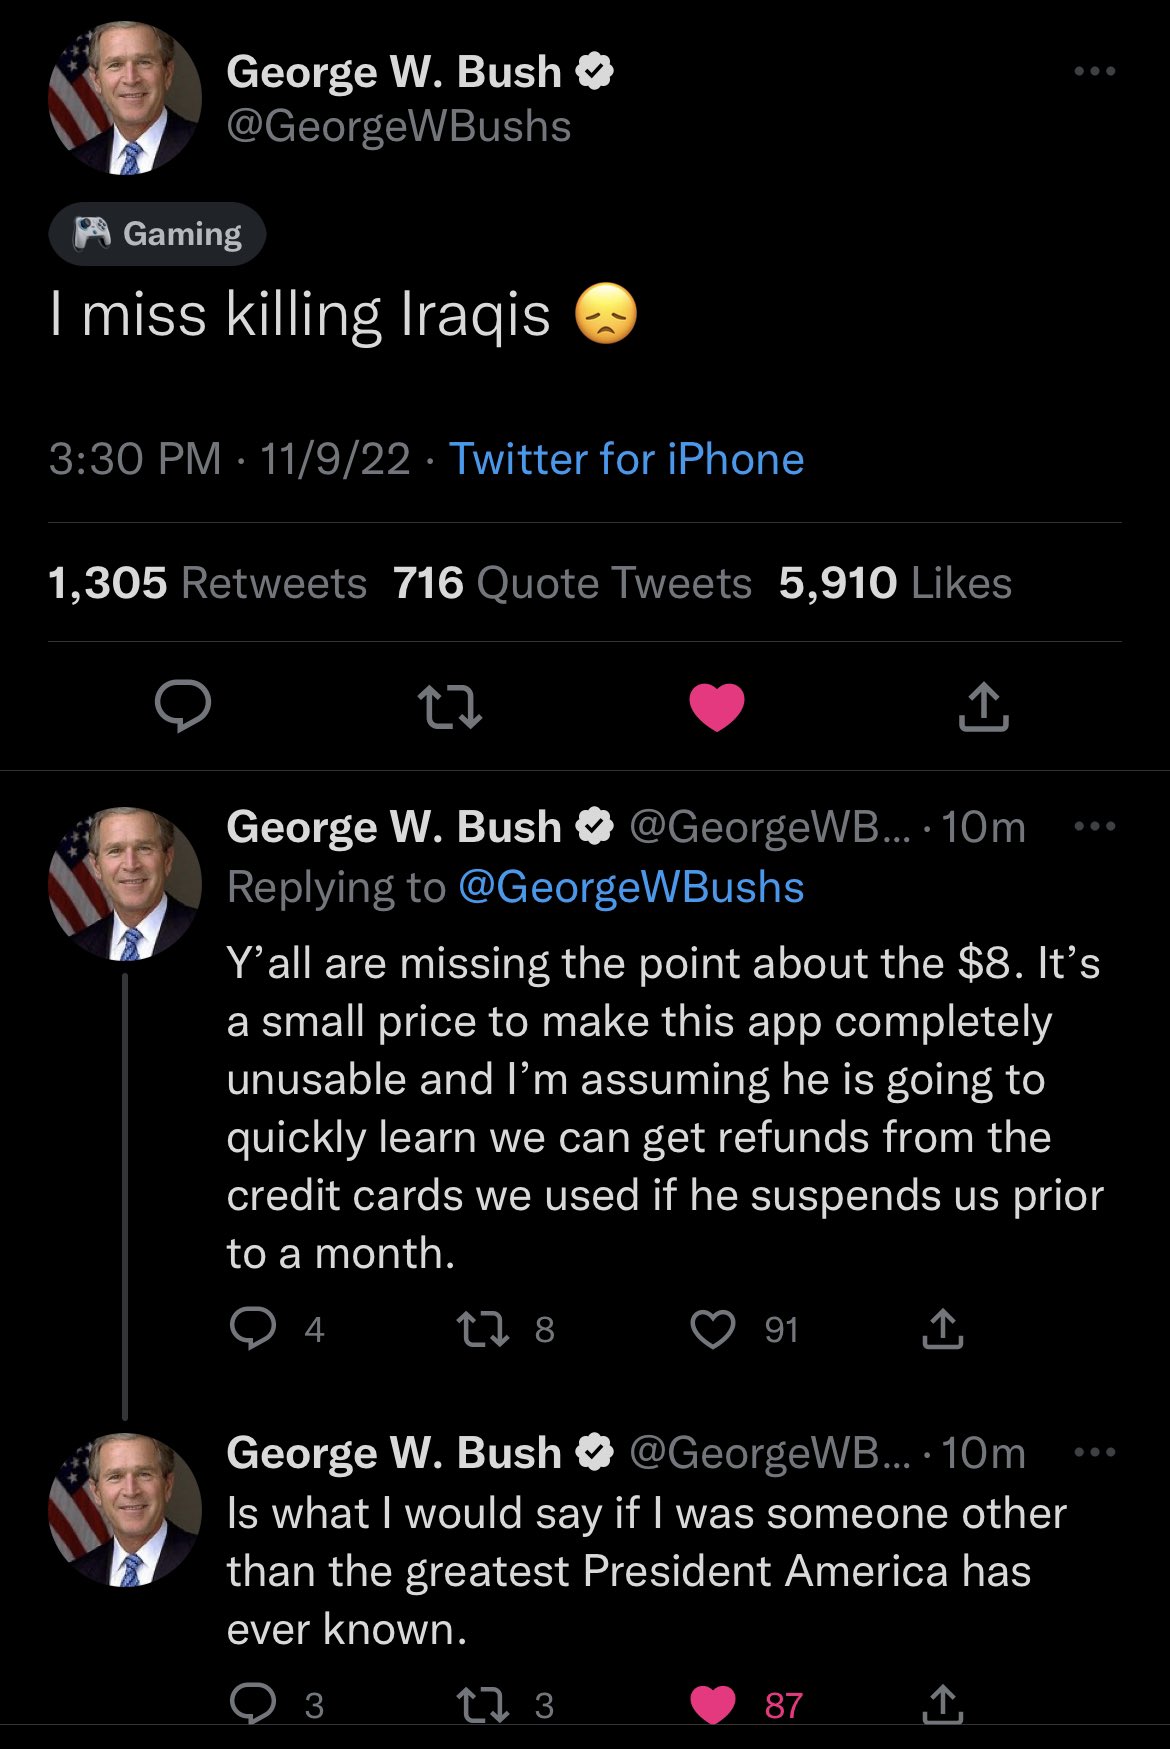Open more options for main tweet
This screenshot has width=1170, height=1749.
click(1094, 71)
